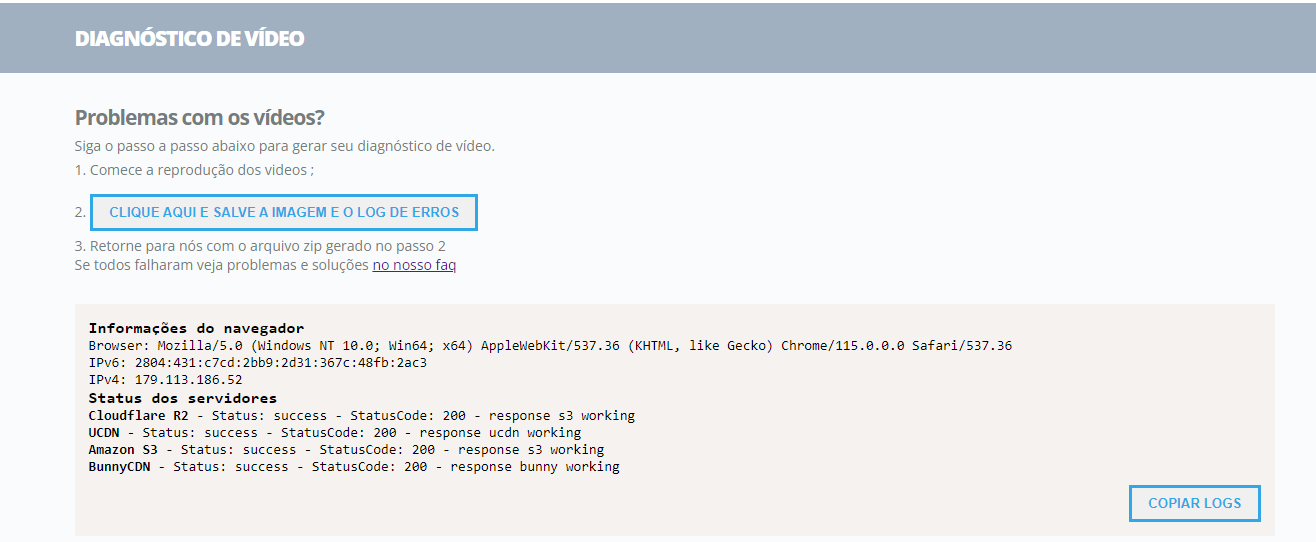Click the Chrome/115.0.0.0 version text
Image resolution: width=1316 pixels, height=542 pixels.
[x=842, y=346]
